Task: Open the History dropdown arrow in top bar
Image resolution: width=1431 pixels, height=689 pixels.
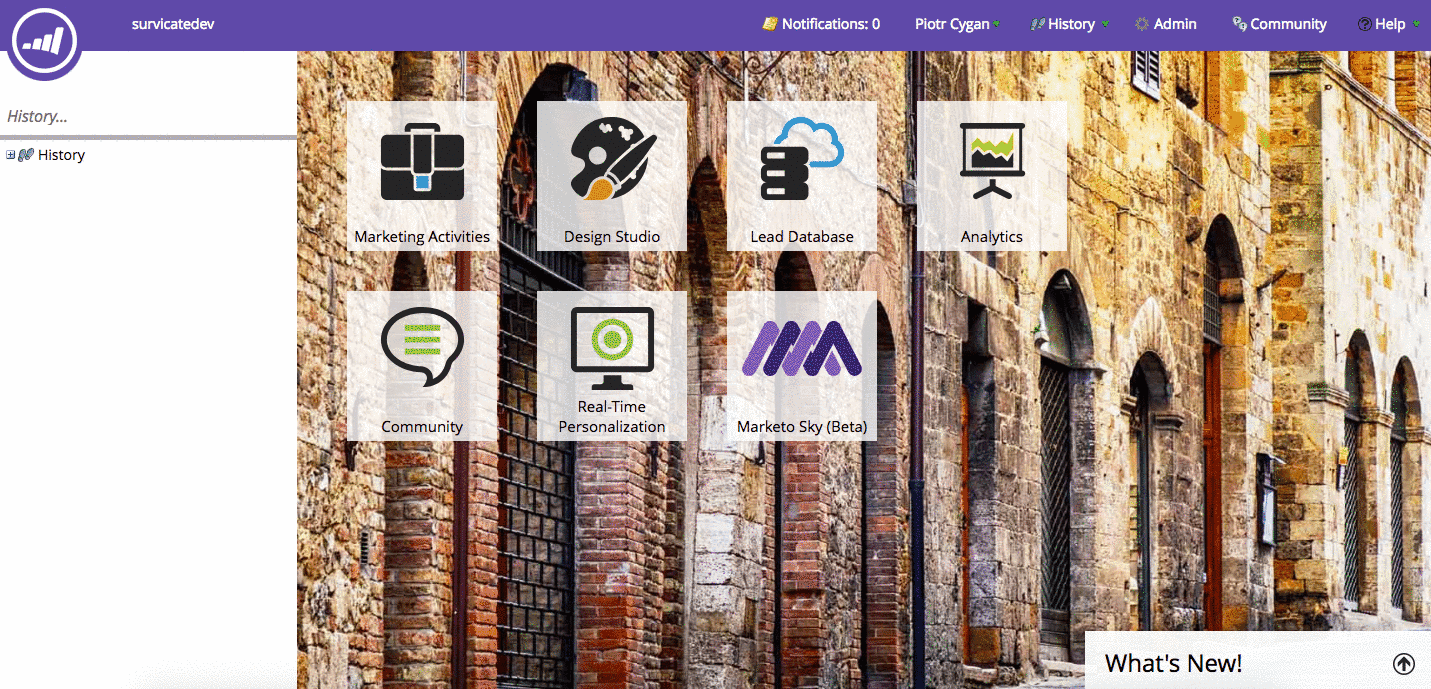Action: click(1105, 25)
